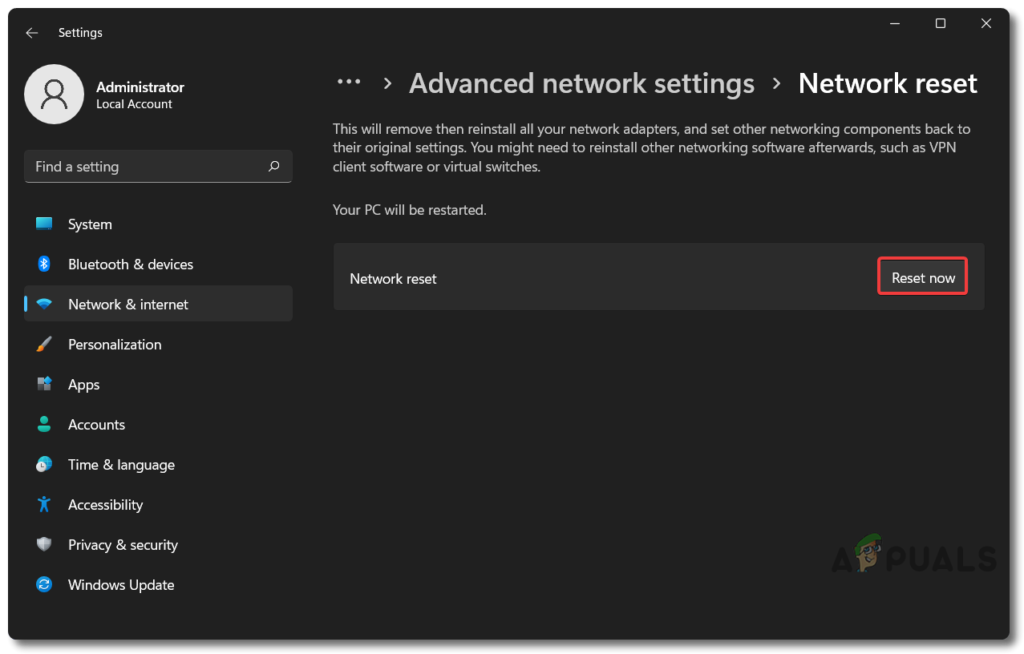This screenshot has width=1024, height=654.
Task: Open Accounts settings via its icon
Action: [x=44, y=424]
